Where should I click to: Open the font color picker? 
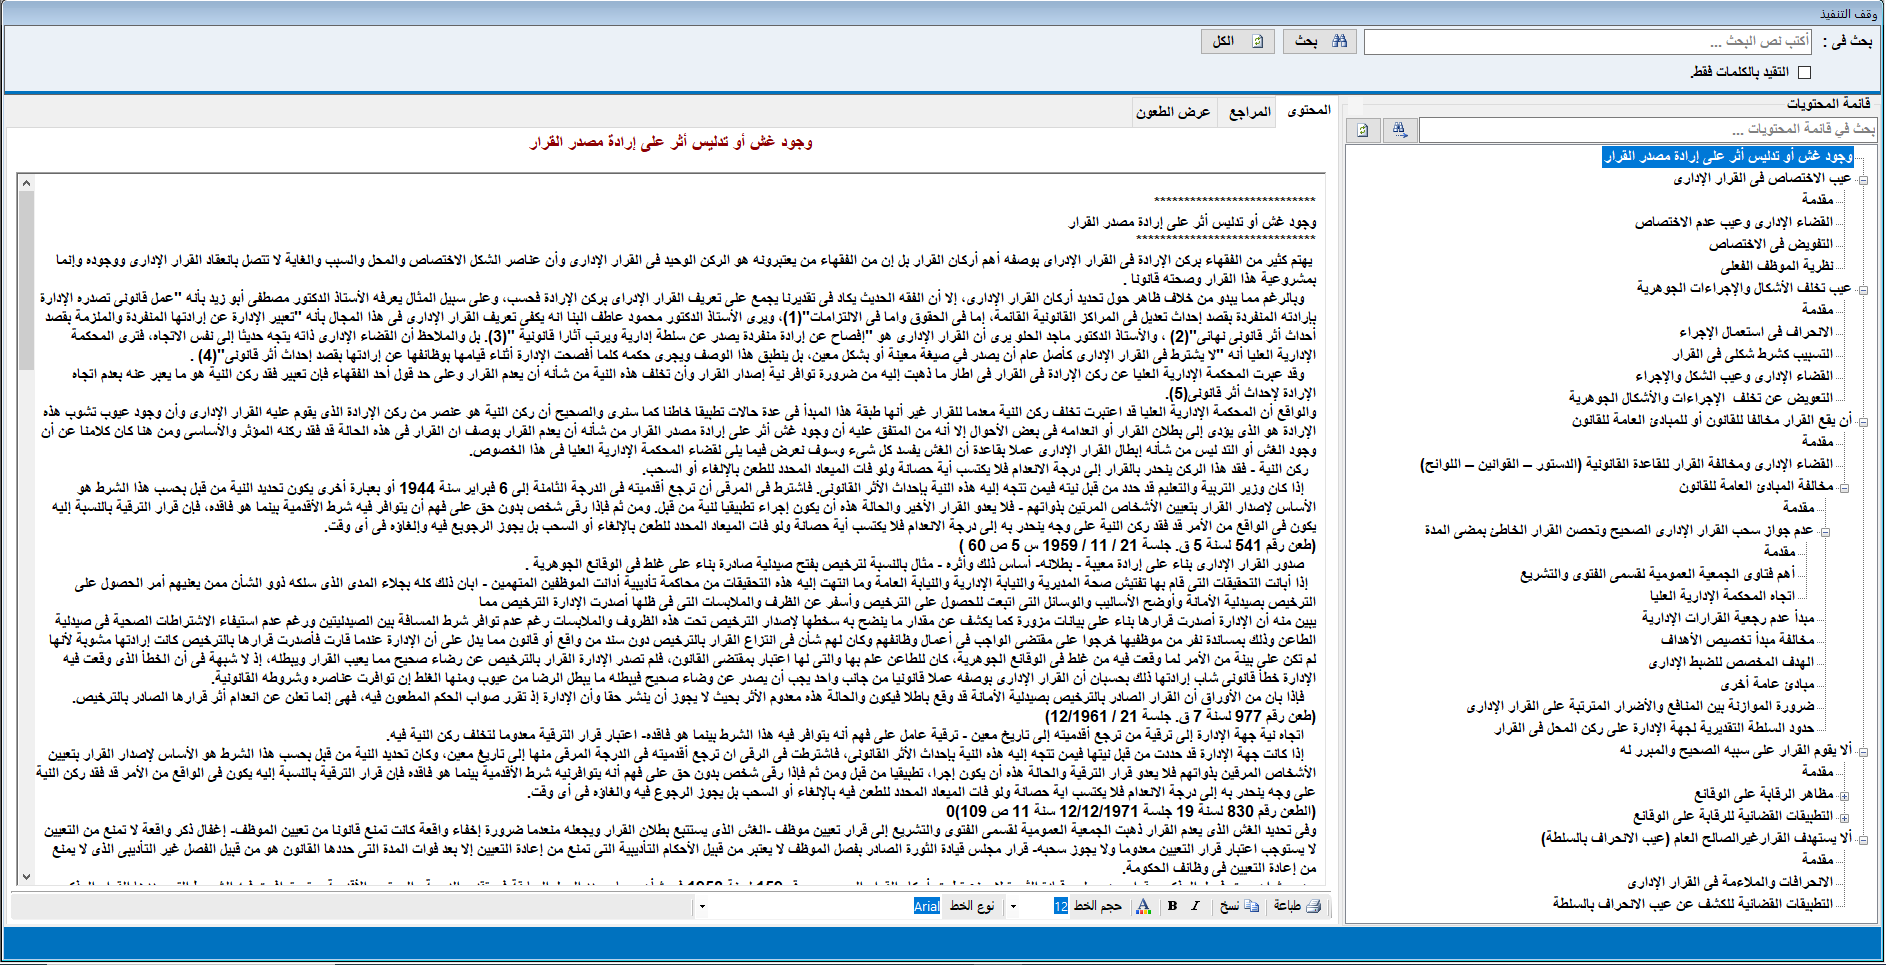click(1144, 906)
